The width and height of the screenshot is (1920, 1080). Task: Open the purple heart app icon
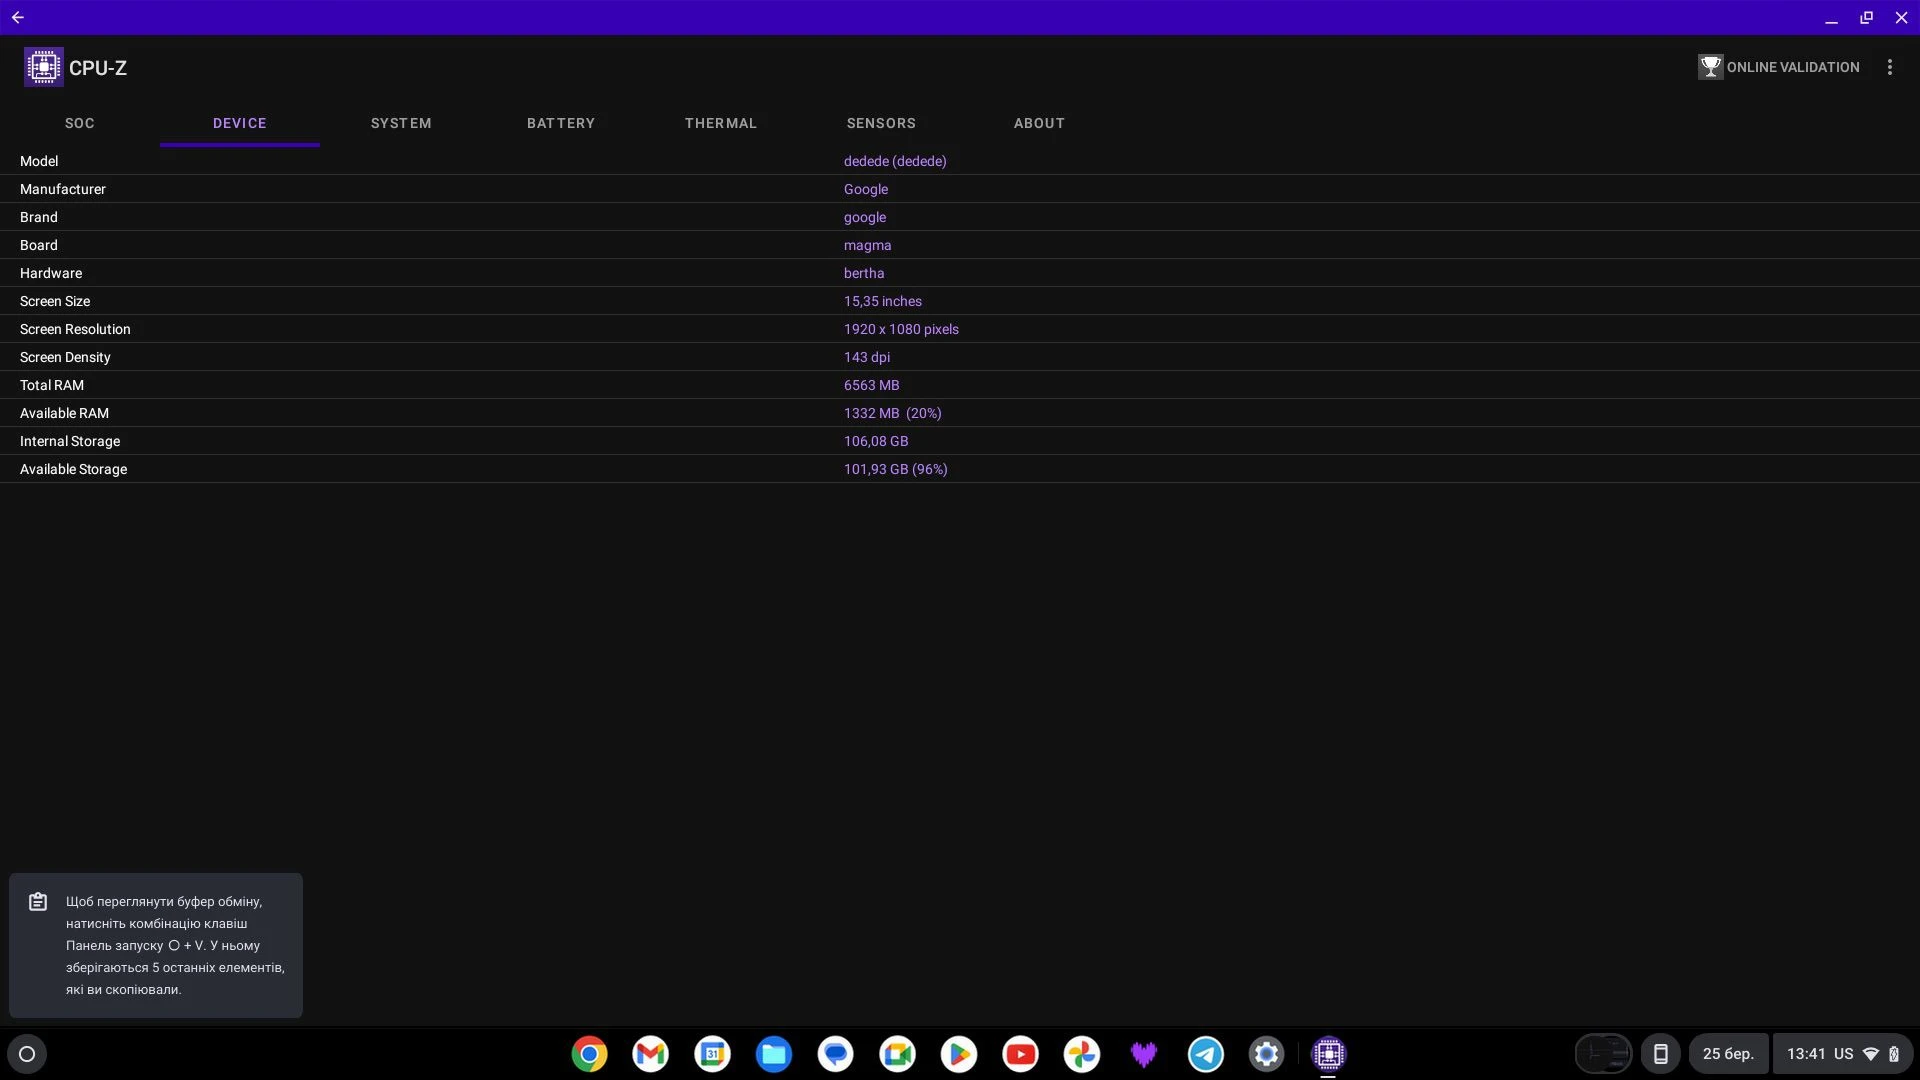click(1144, 1054)
